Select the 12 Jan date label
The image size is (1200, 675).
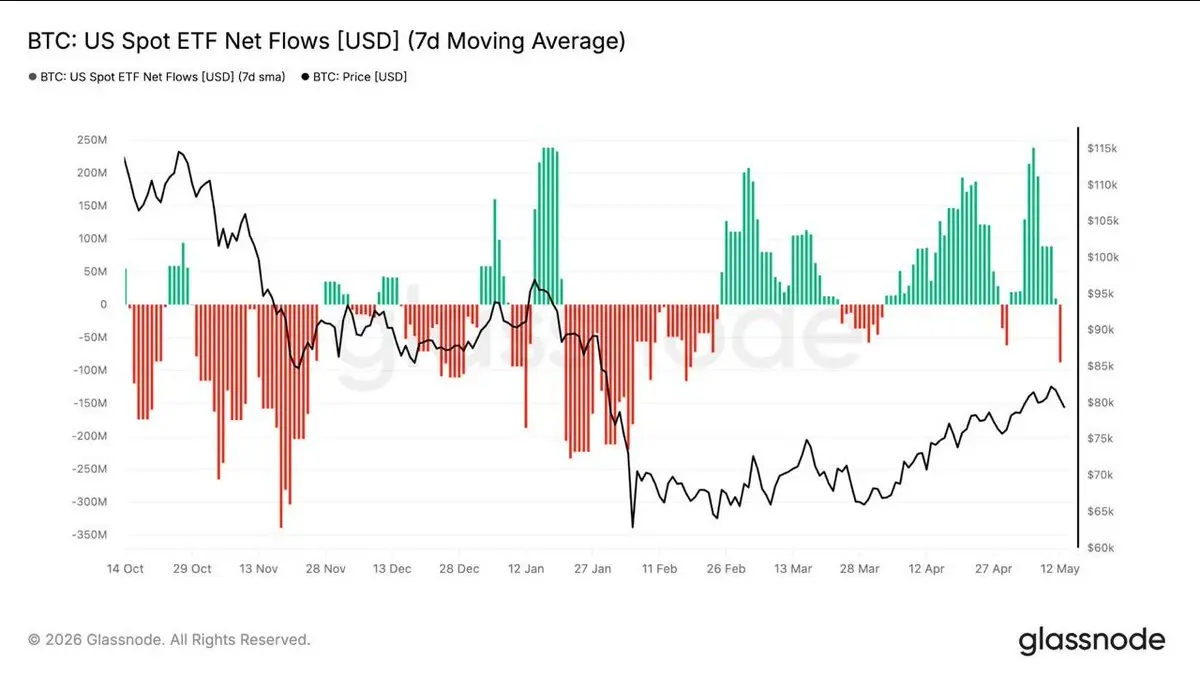[x=526, y=568]
